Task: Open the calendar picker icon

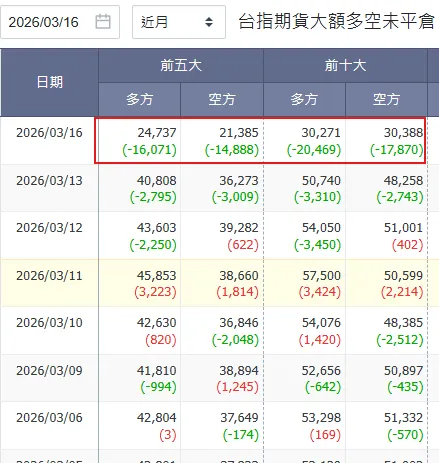Action: pyautogui.click(x=103, y=22)
